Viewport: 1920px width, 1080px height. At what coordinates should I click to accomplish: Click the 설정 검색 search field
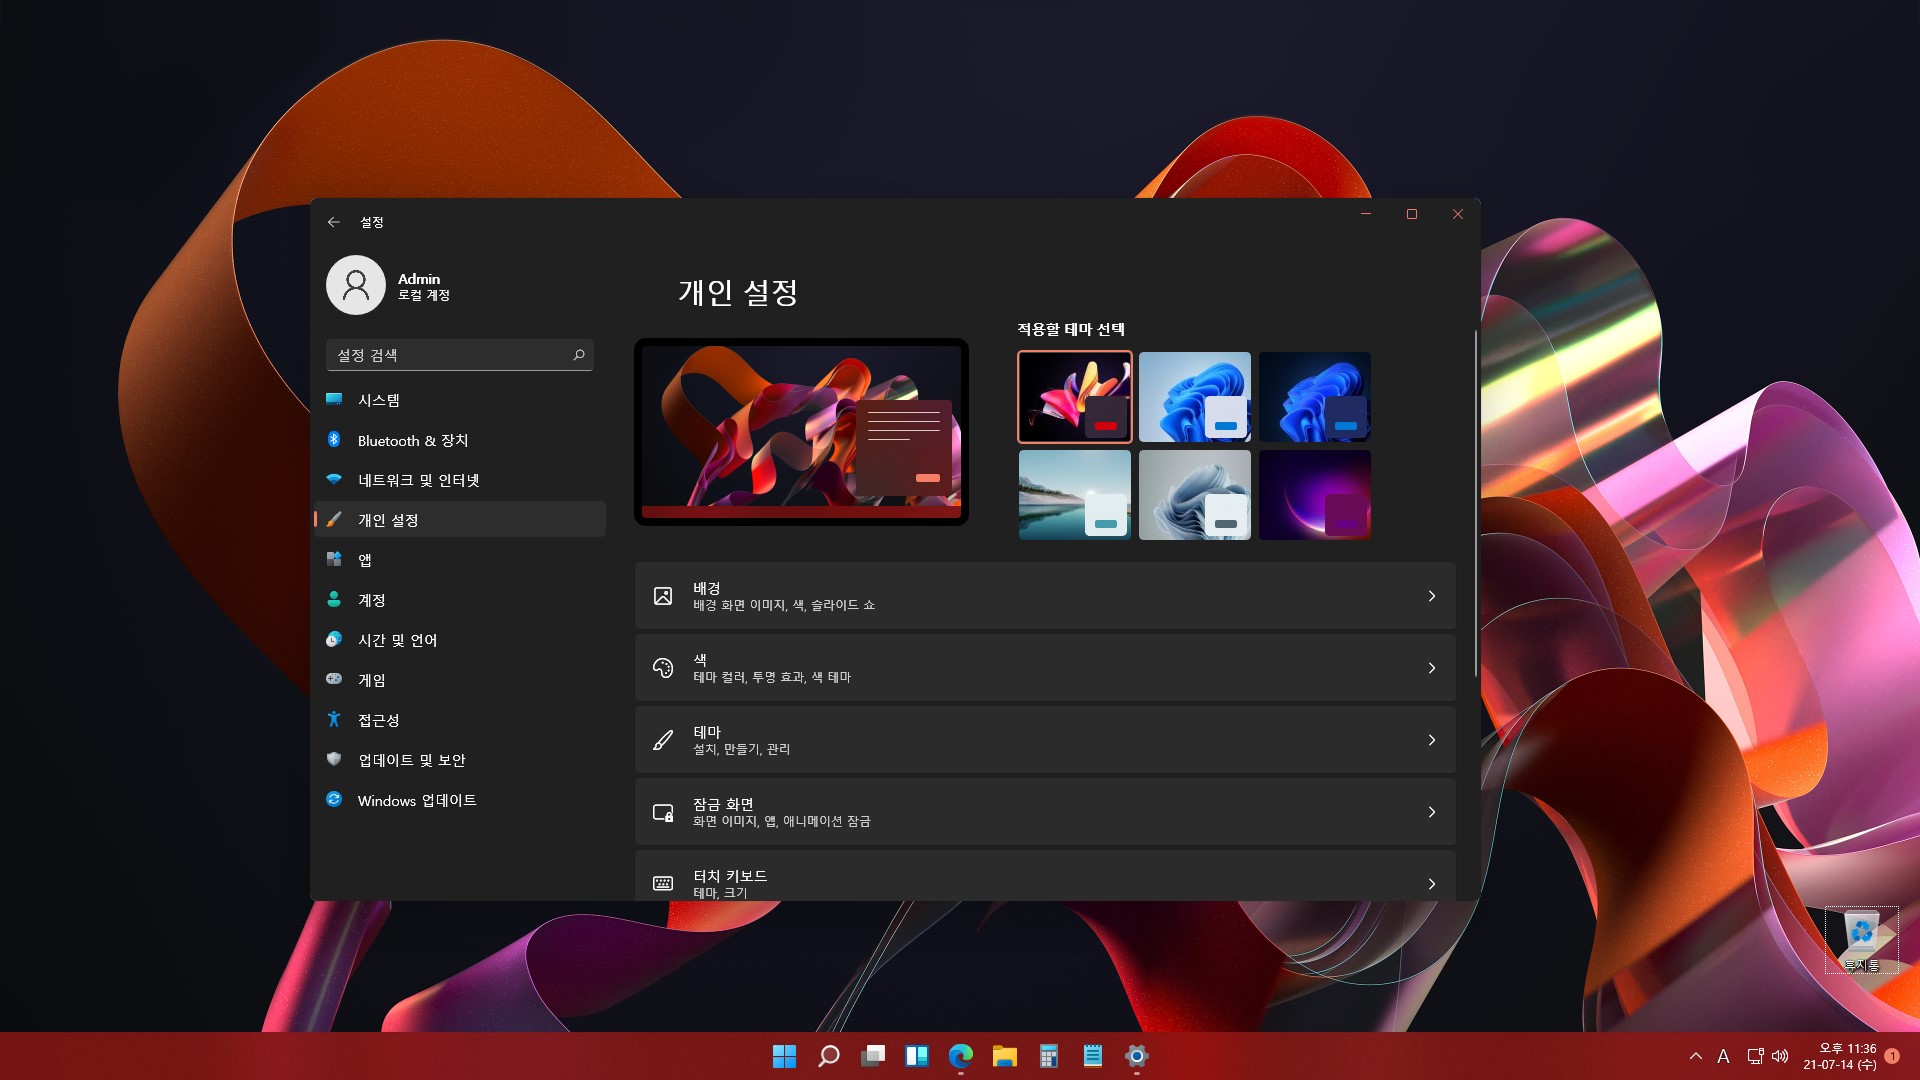tap(460, 355)
